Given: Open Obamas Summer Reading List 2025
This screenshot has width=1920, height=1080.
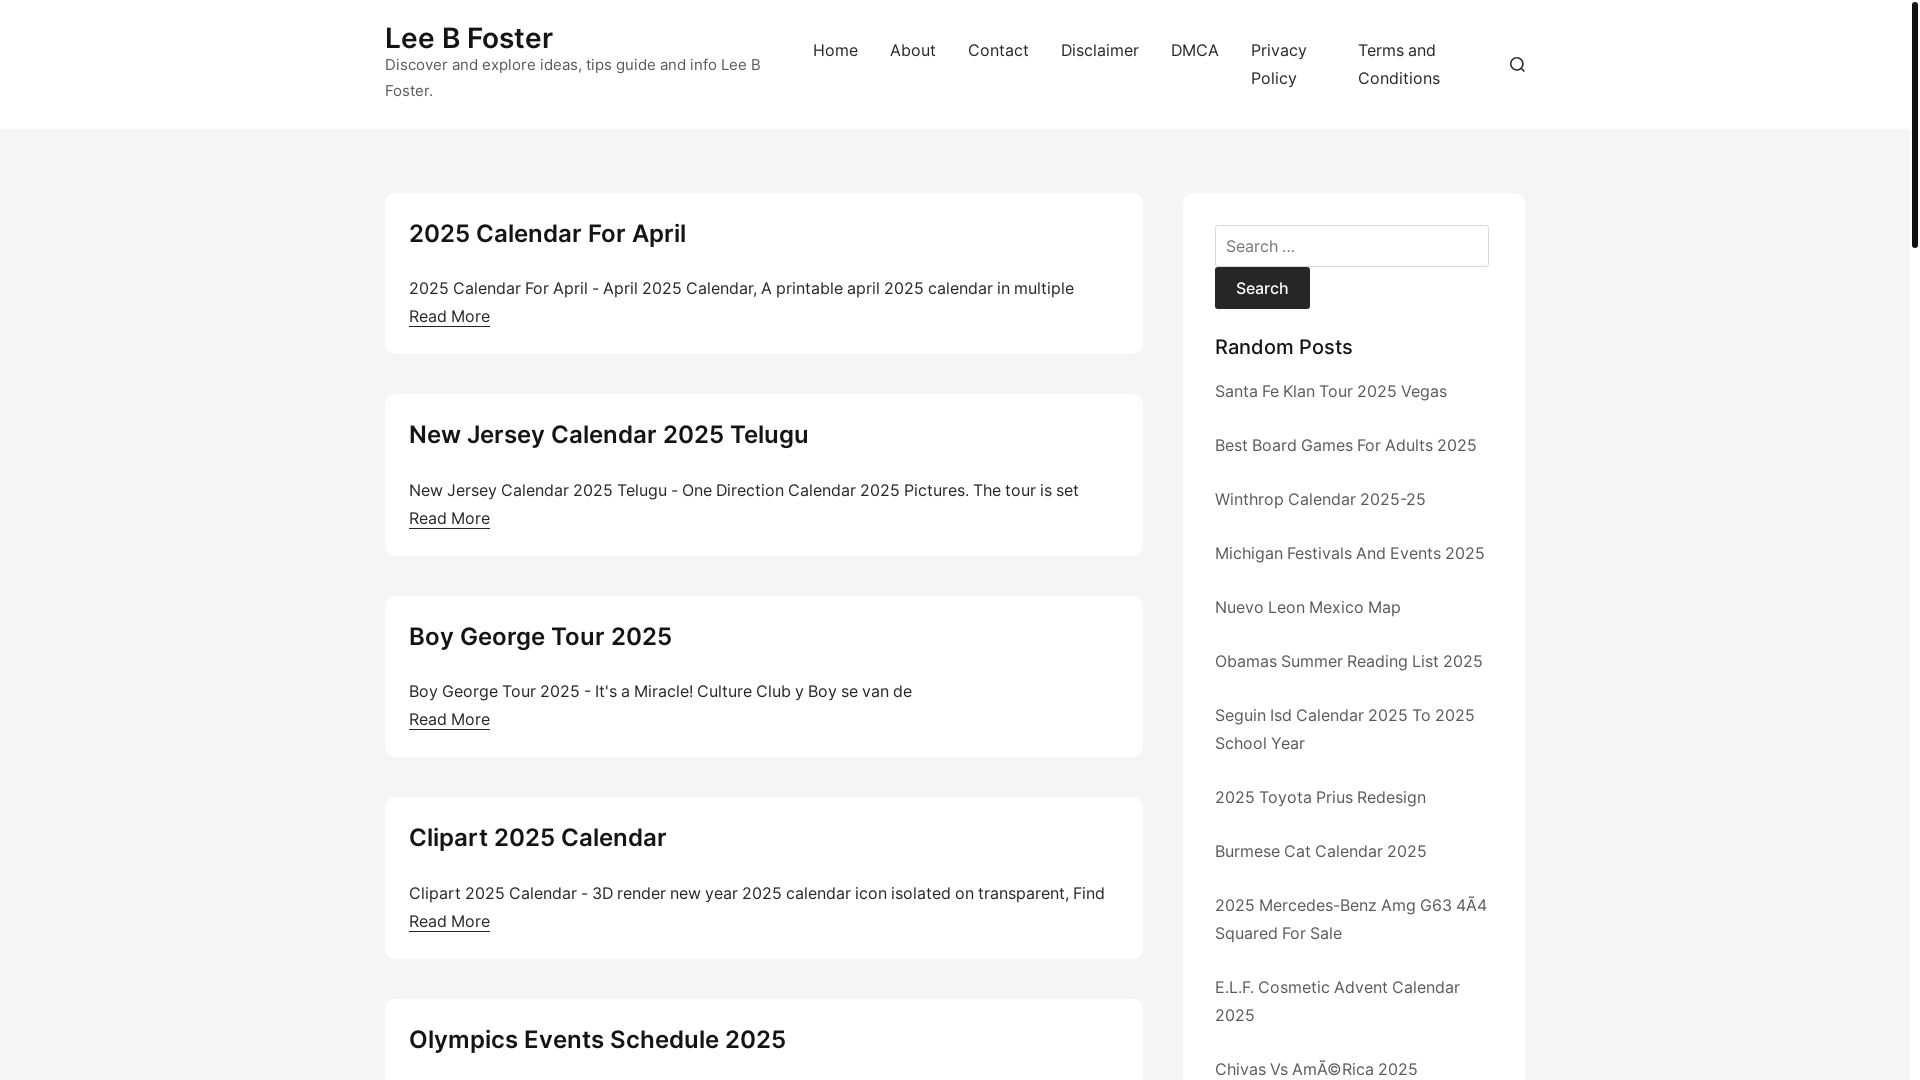Looking at the screenshot, I should pos(1348,661).
